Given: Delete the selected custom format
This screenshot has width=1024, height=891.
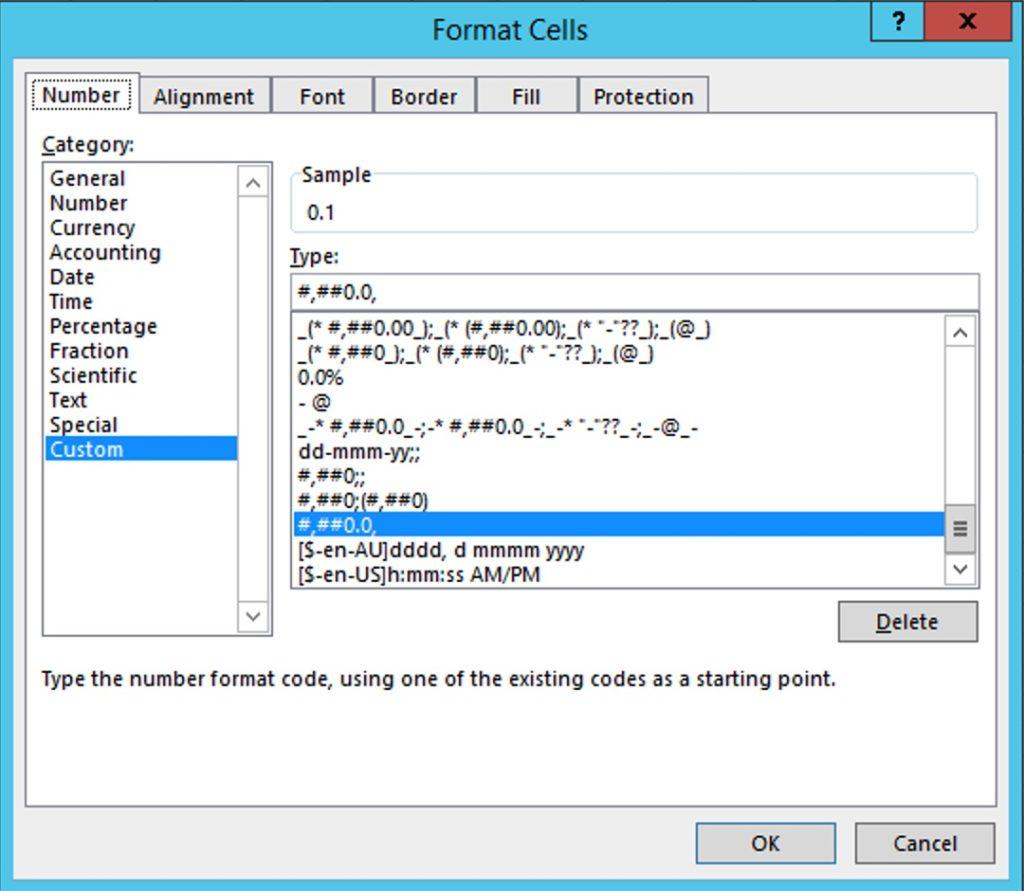Looking at the screenshot, I should click(907, 622).
